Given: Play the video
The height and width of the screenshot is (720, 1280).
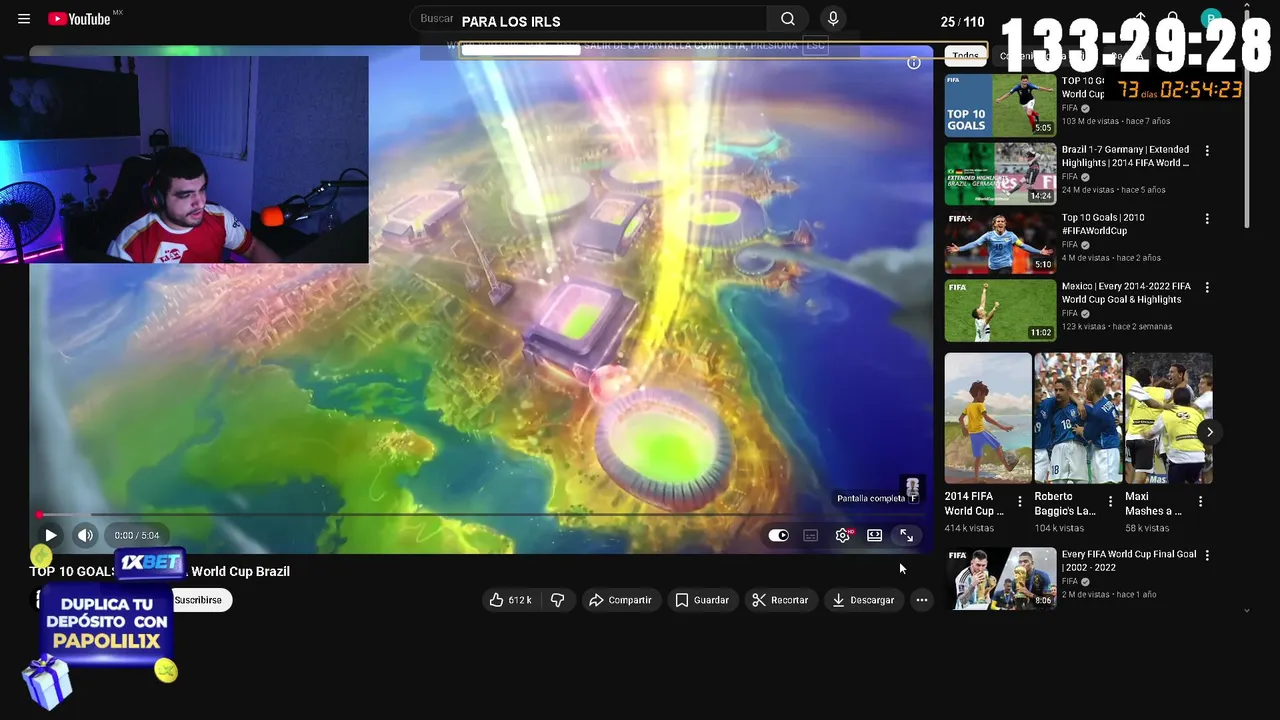Looking at the screenshot, I should pos(50,535).
